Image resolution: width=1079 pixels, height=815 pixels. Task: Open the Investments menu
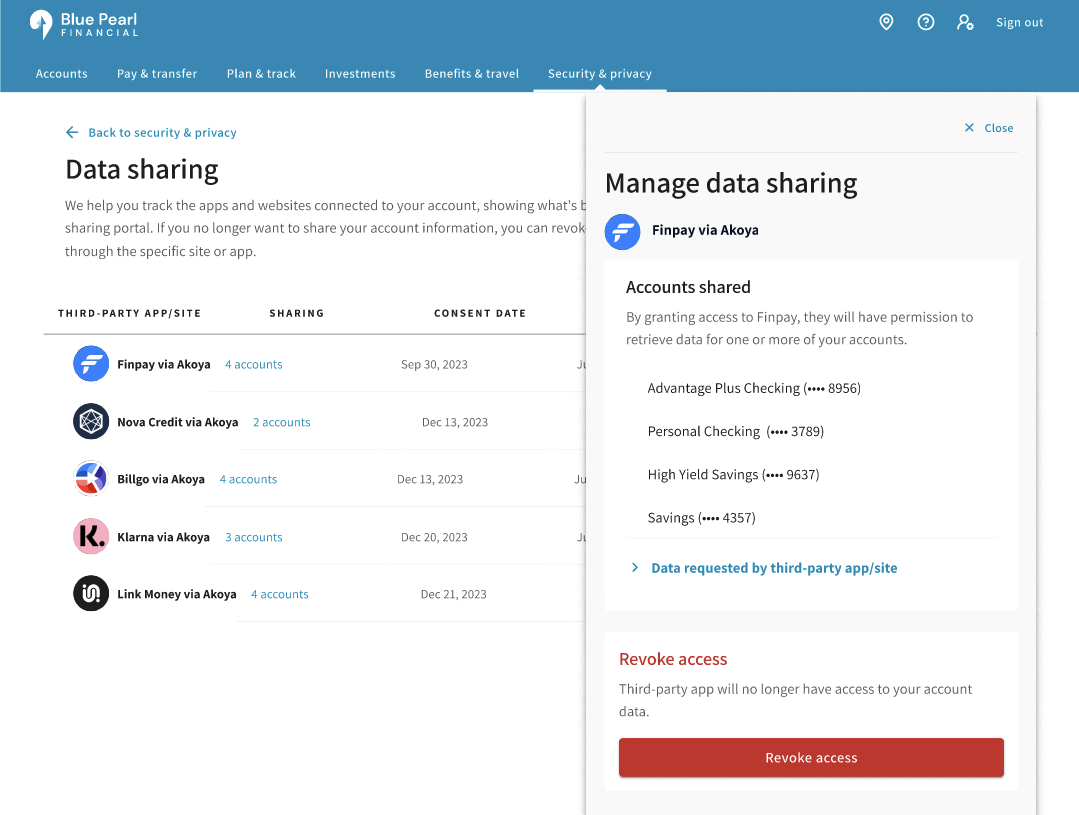[x=360, y=74]
